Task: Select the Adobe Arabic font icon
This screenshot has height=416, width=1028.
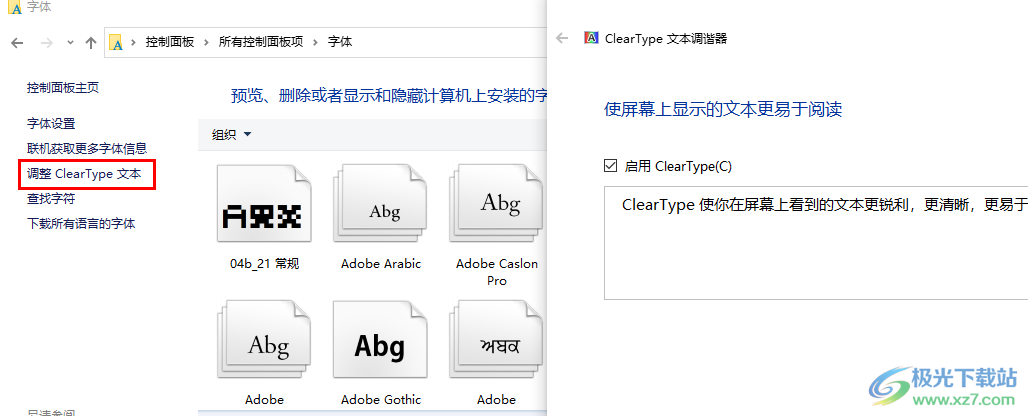Action: point(380,202)
